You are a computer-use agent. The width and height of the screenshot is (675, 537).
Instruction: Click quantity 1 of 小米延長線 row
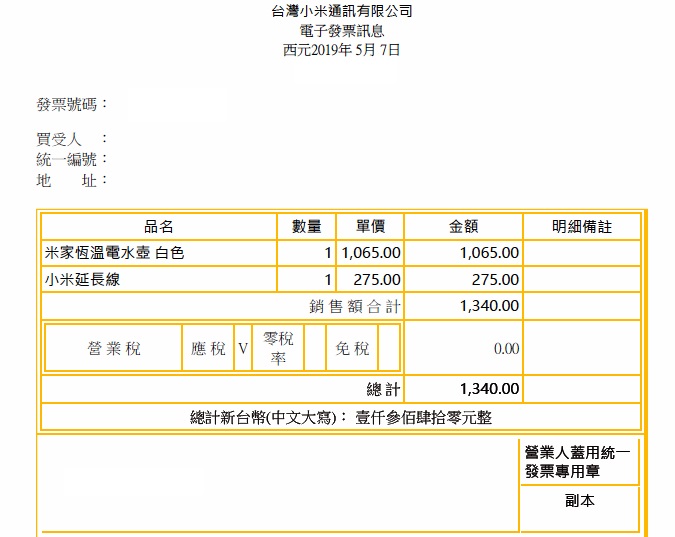328,279
